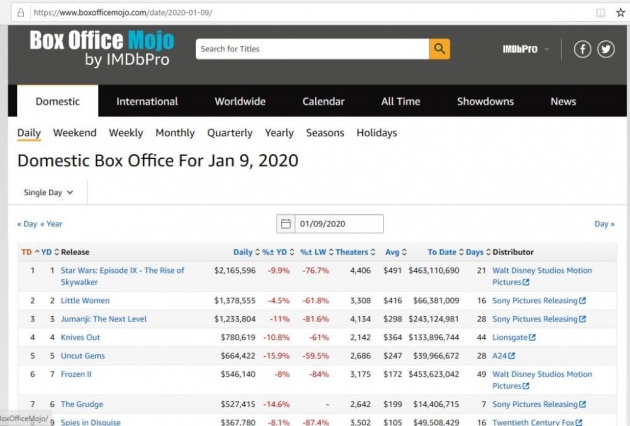Click the orange search magnifier button
This screenshot has width=630, height=426.
[x=439, y=49]
